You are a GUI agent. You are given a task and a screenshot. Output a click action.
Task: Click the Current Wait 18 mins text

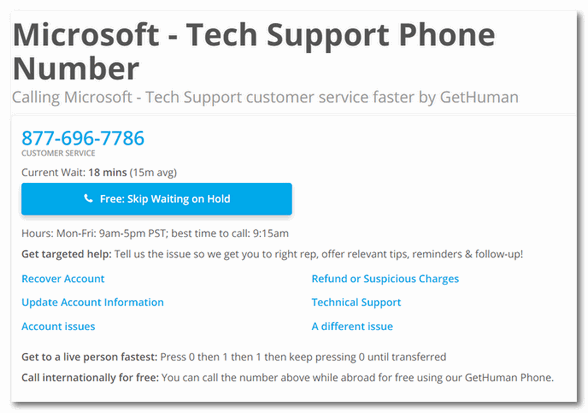pyautogui.click(x=74, y=173)
